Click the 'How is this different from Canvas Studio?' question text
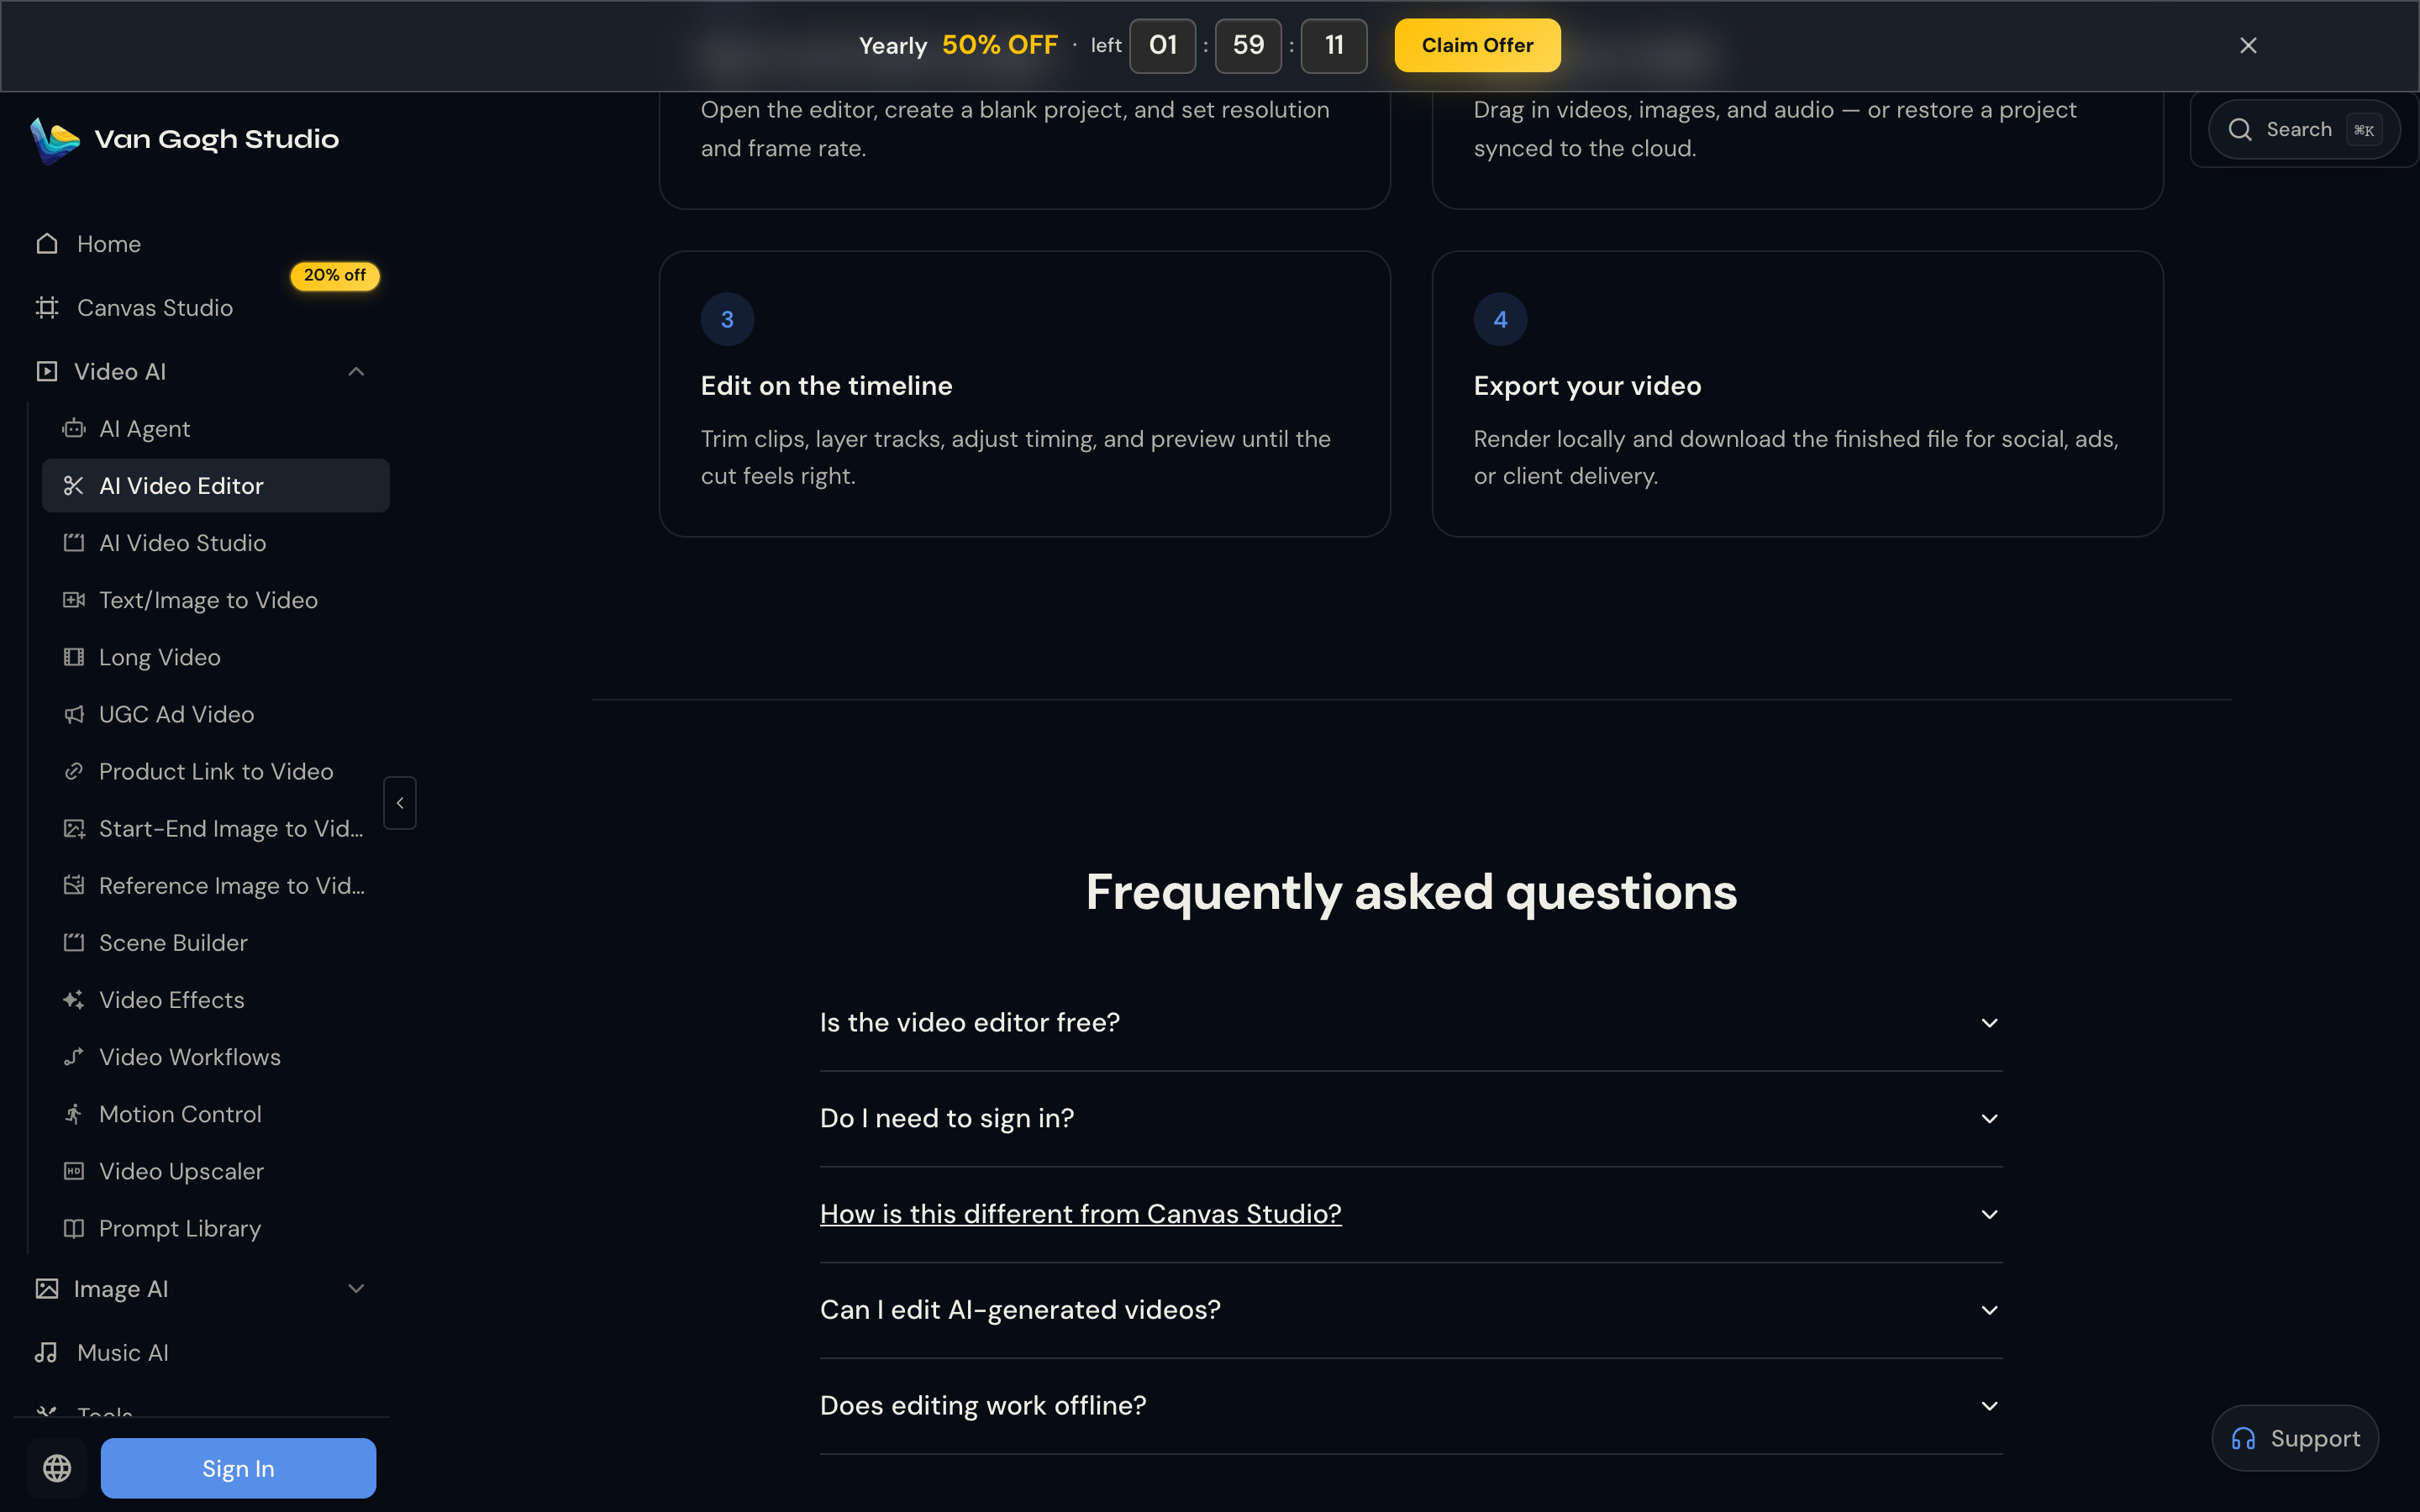The image size is (2420, 1512). [x=1080, y=1214]
